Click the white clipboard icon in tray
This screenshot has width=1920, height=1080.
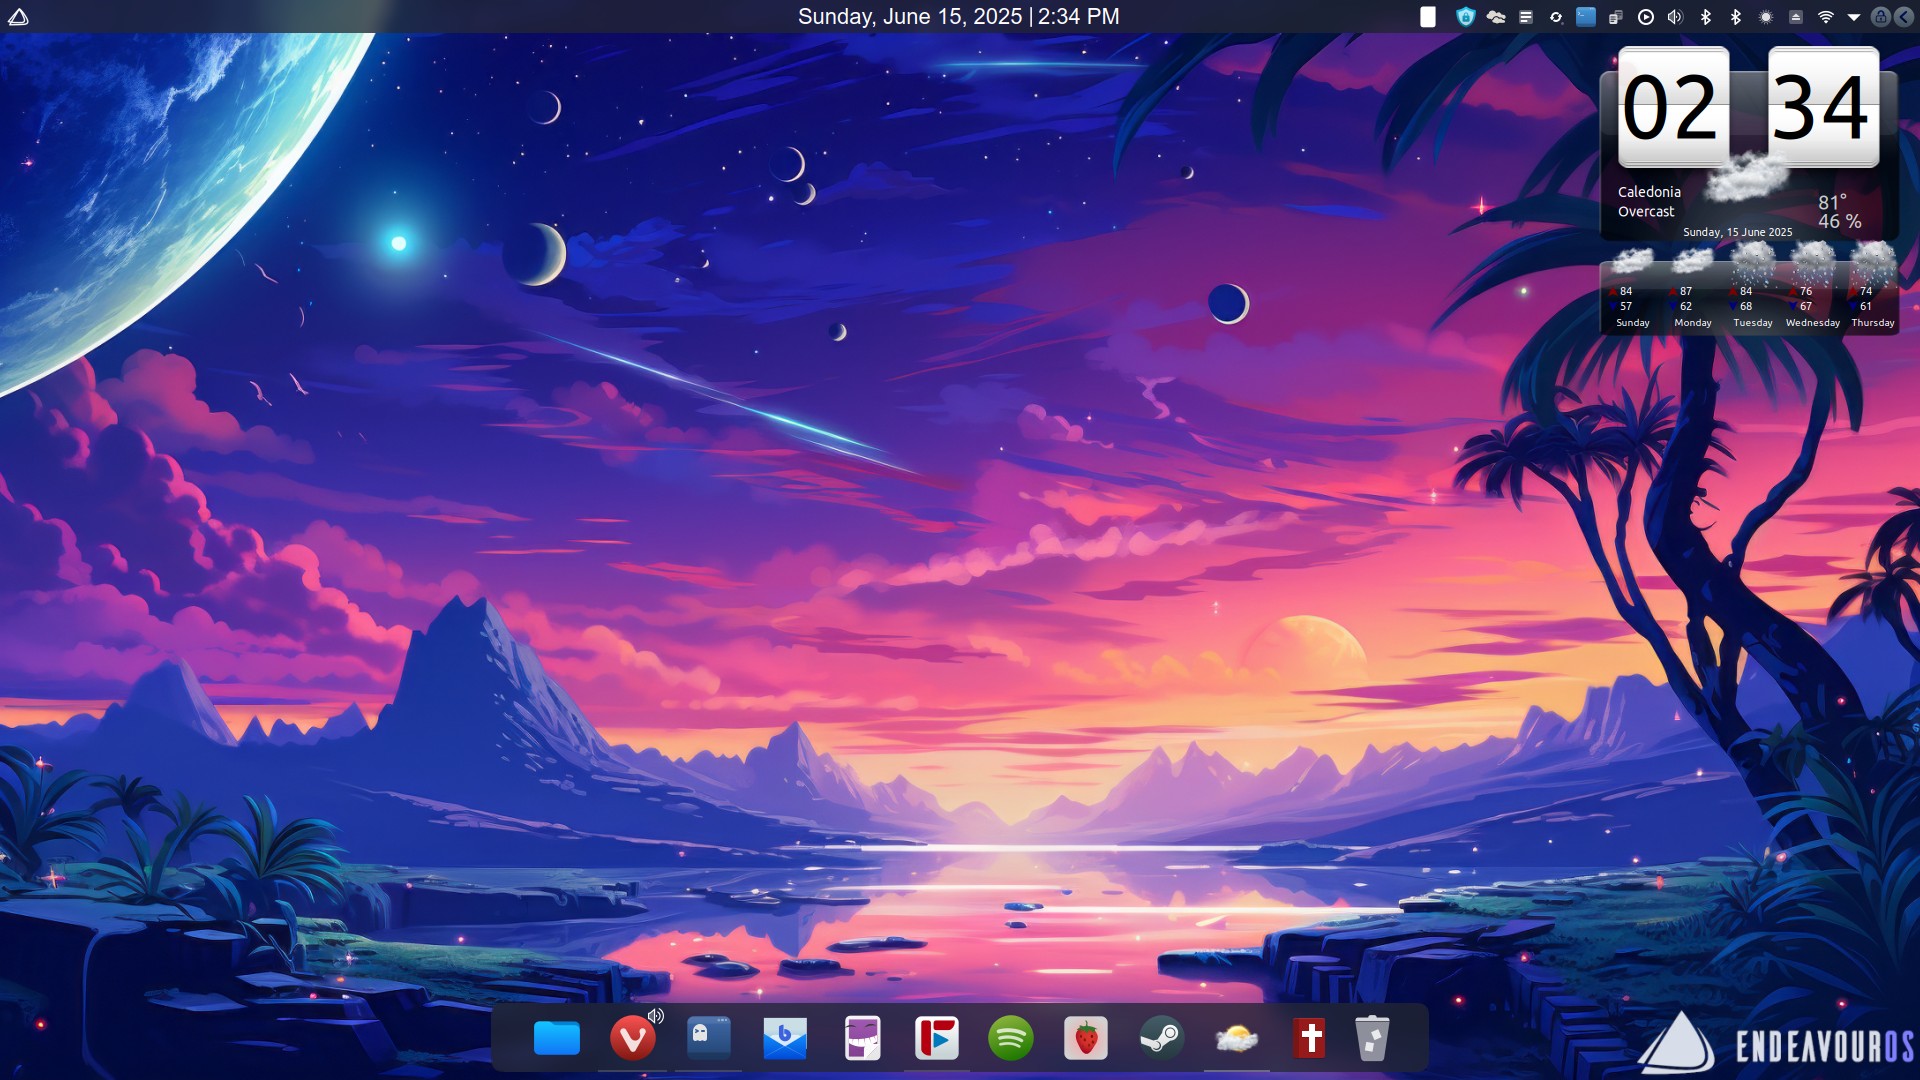pyautogui.click(x=1428, y=16)
